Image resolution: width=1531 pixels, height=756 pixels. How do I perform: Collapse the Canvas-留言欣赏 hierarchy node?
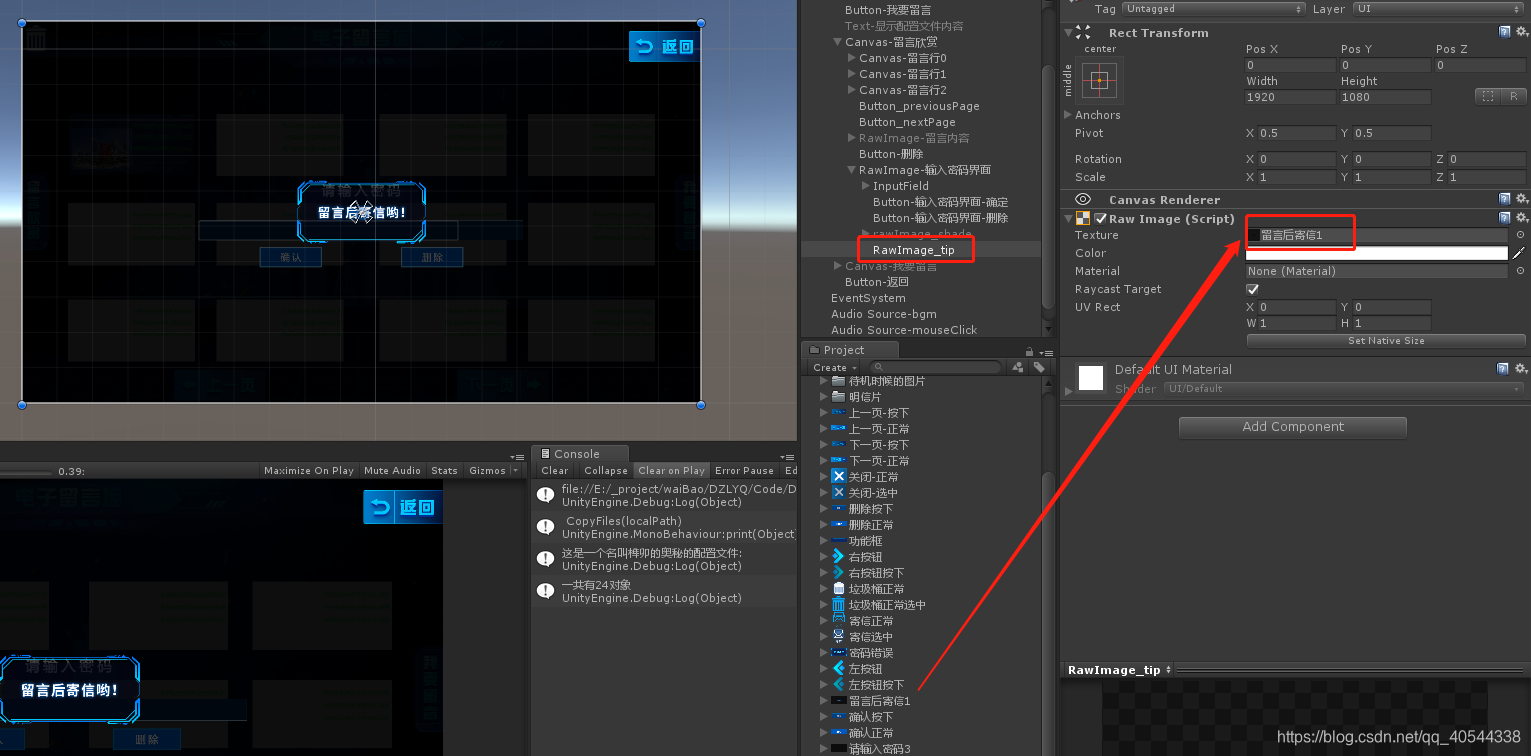[x=837, y=42]
